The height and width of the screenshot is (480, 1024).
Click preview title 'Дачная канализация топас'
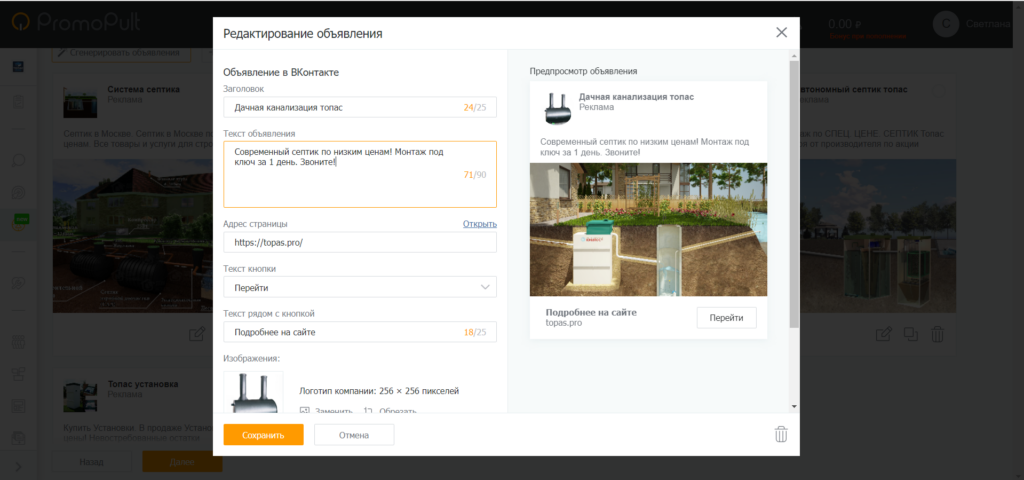coord(636,97)
